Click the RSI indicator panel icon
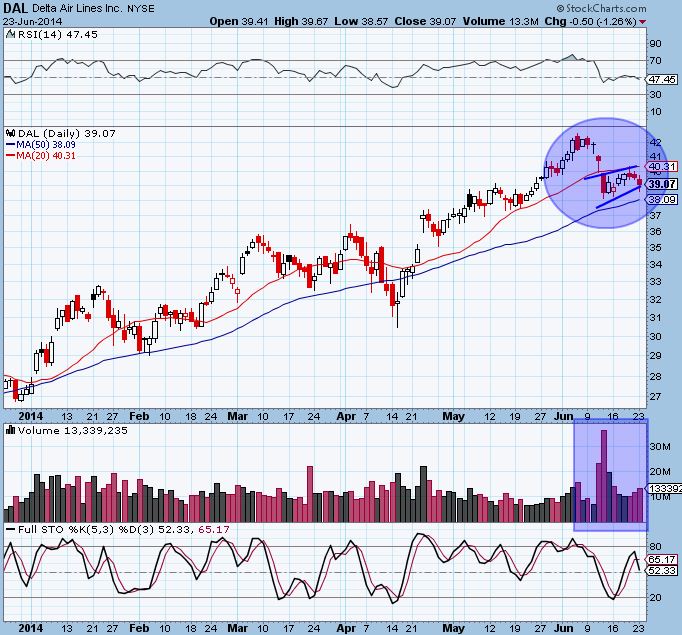This screenshot has width=682, height=635. click(x=10, y=34)
